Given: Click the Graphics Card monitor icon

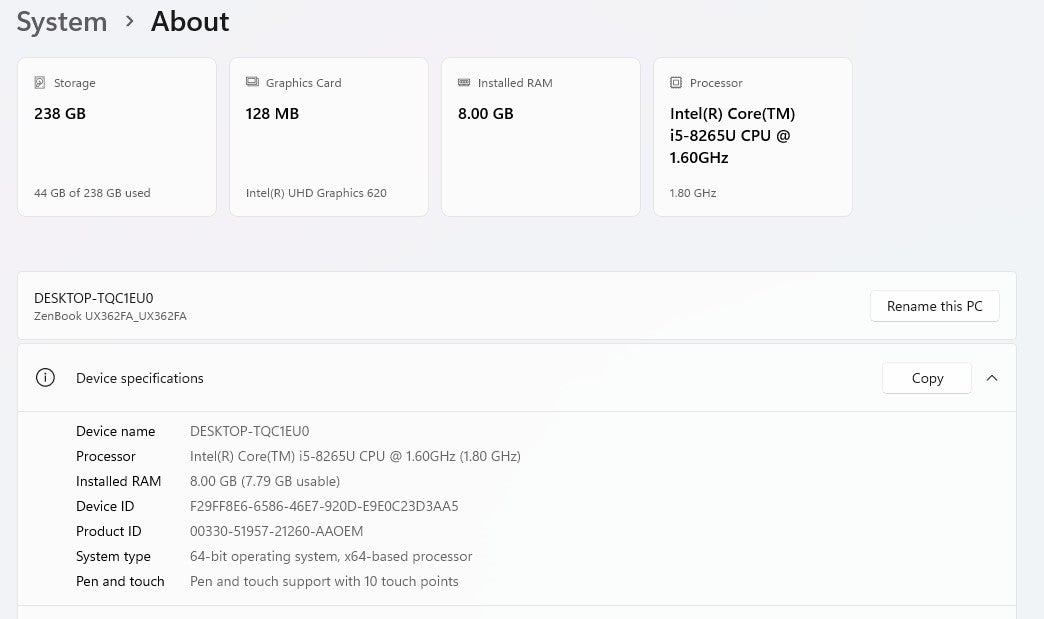Looking at the screenshot, I should 252,83.
